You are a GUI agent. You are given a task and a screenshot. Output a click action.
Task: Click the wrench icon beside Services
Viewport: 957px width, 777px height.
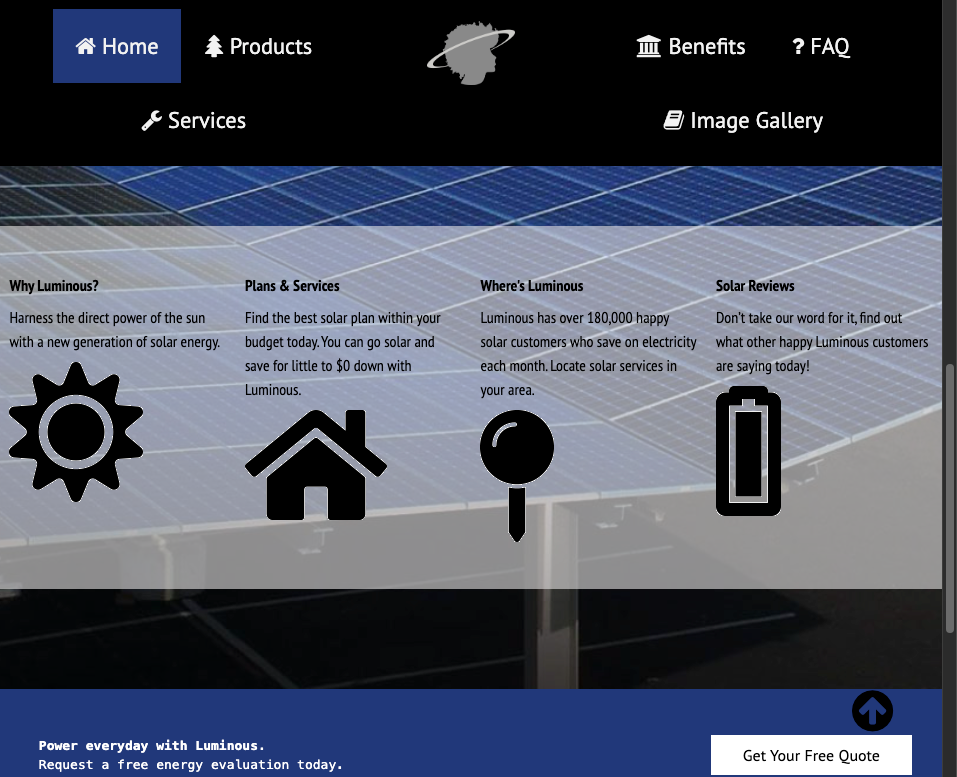[151, 120]
